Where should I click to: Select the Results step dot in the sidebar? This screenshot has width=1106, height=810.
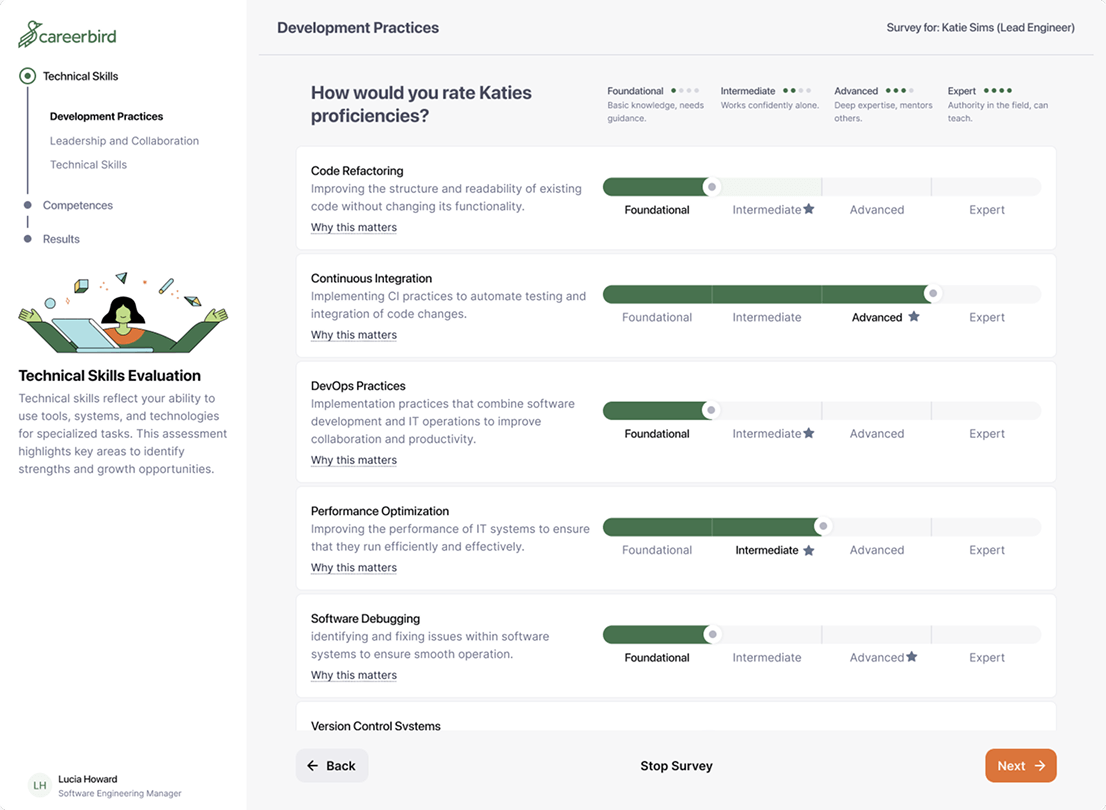28,239
